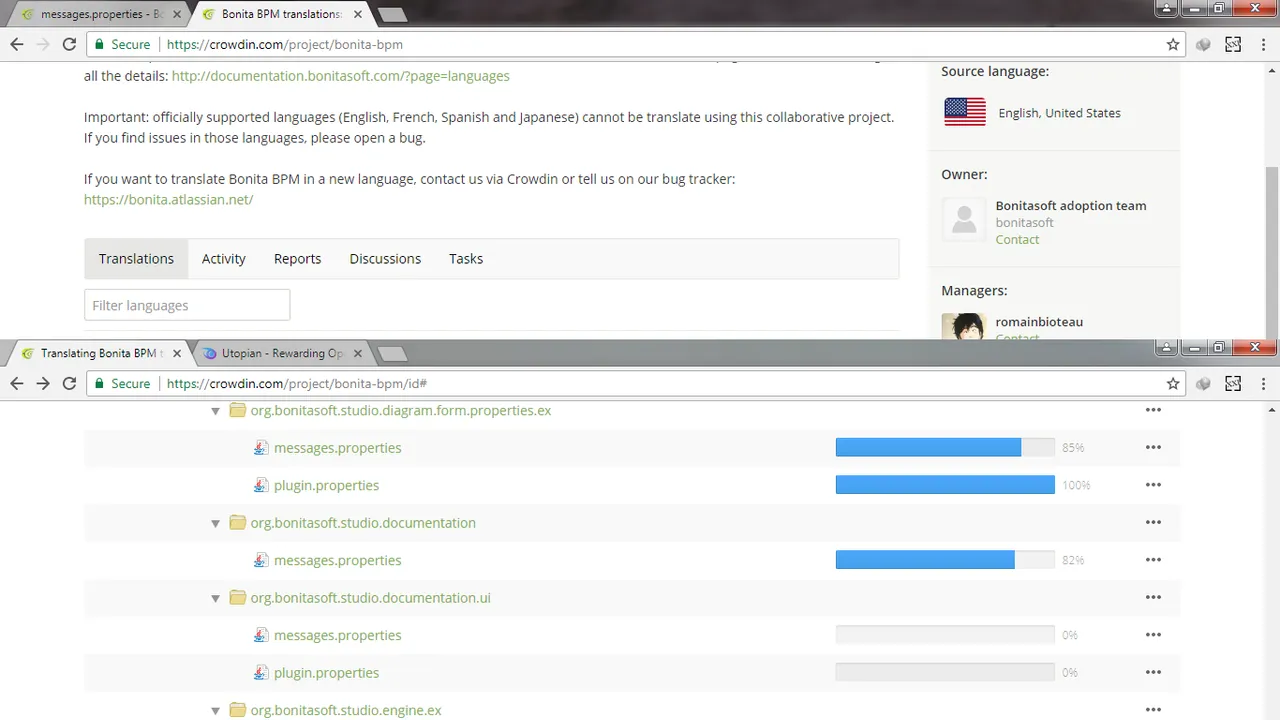Viewport: 1280px width, 720px height.
Task: Open plugin.properties under documentation.ui
Action: pos(326,672)
